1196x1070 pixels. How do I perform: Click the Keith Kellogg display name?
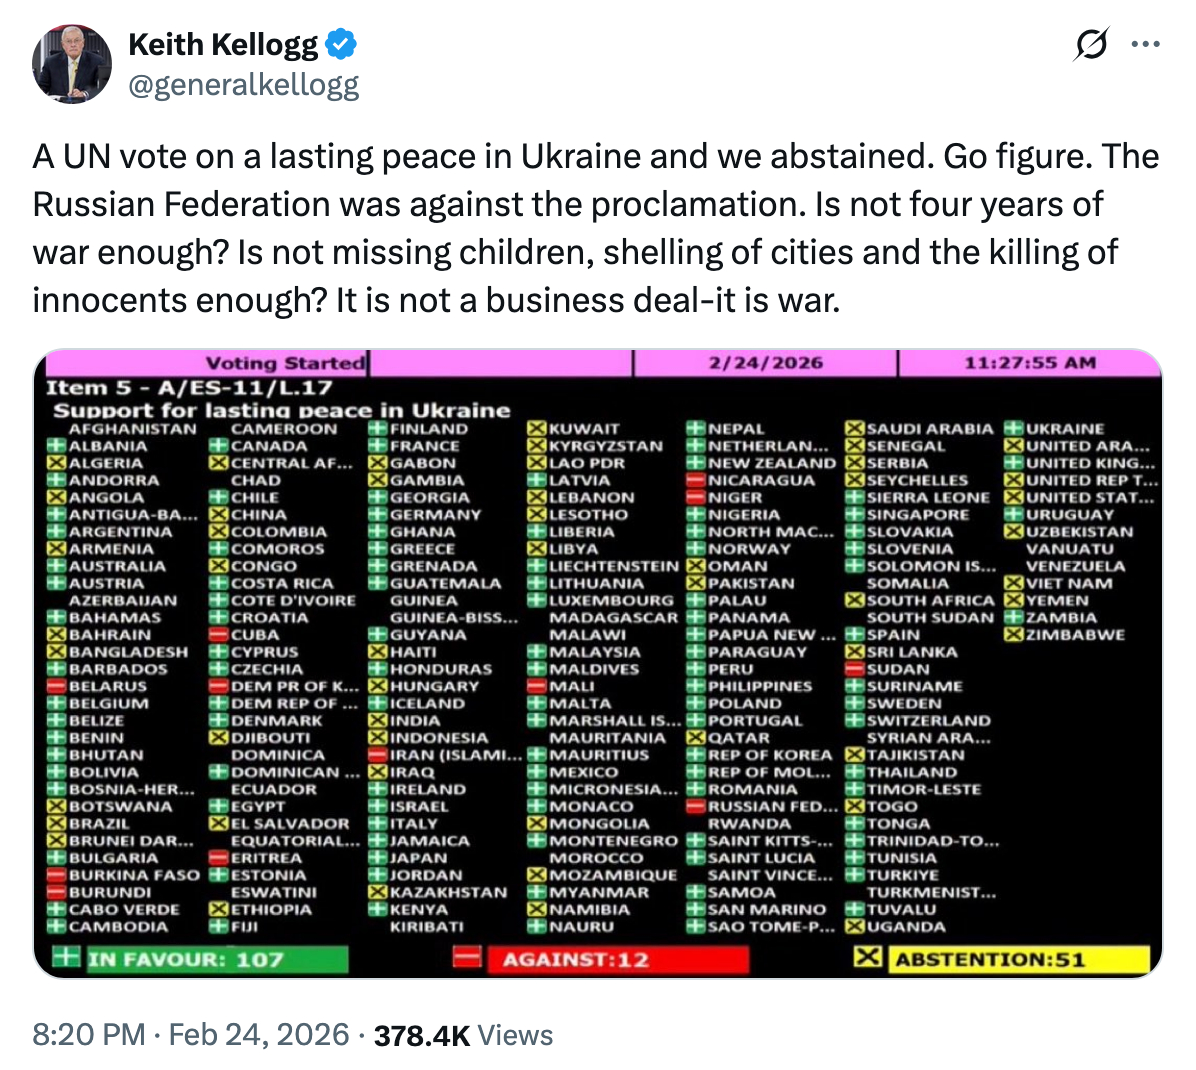point(223,44)
